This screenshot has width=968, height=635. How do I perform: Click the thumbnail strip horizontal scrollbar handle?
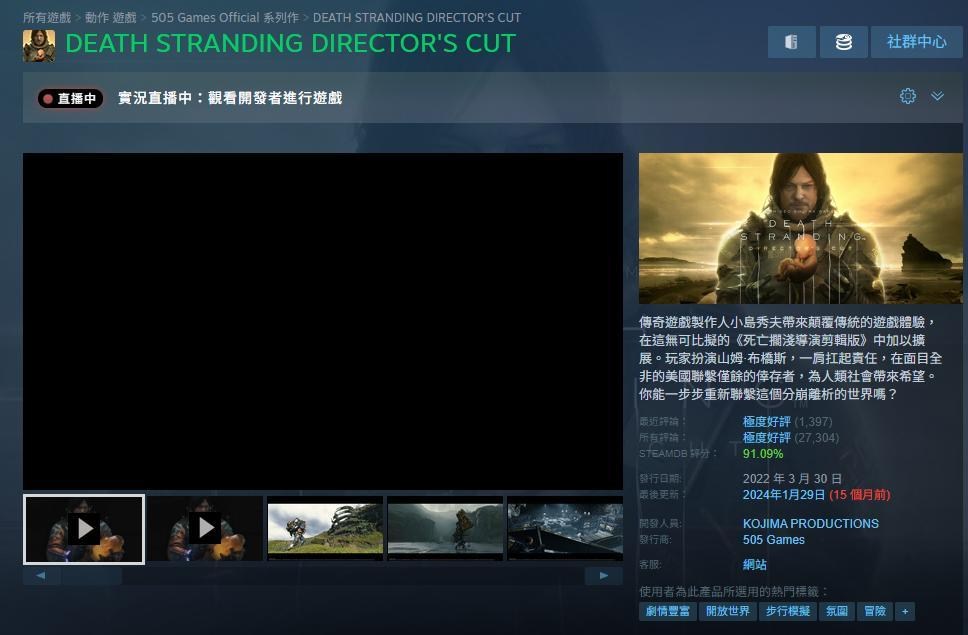click(x=91, y=576)
